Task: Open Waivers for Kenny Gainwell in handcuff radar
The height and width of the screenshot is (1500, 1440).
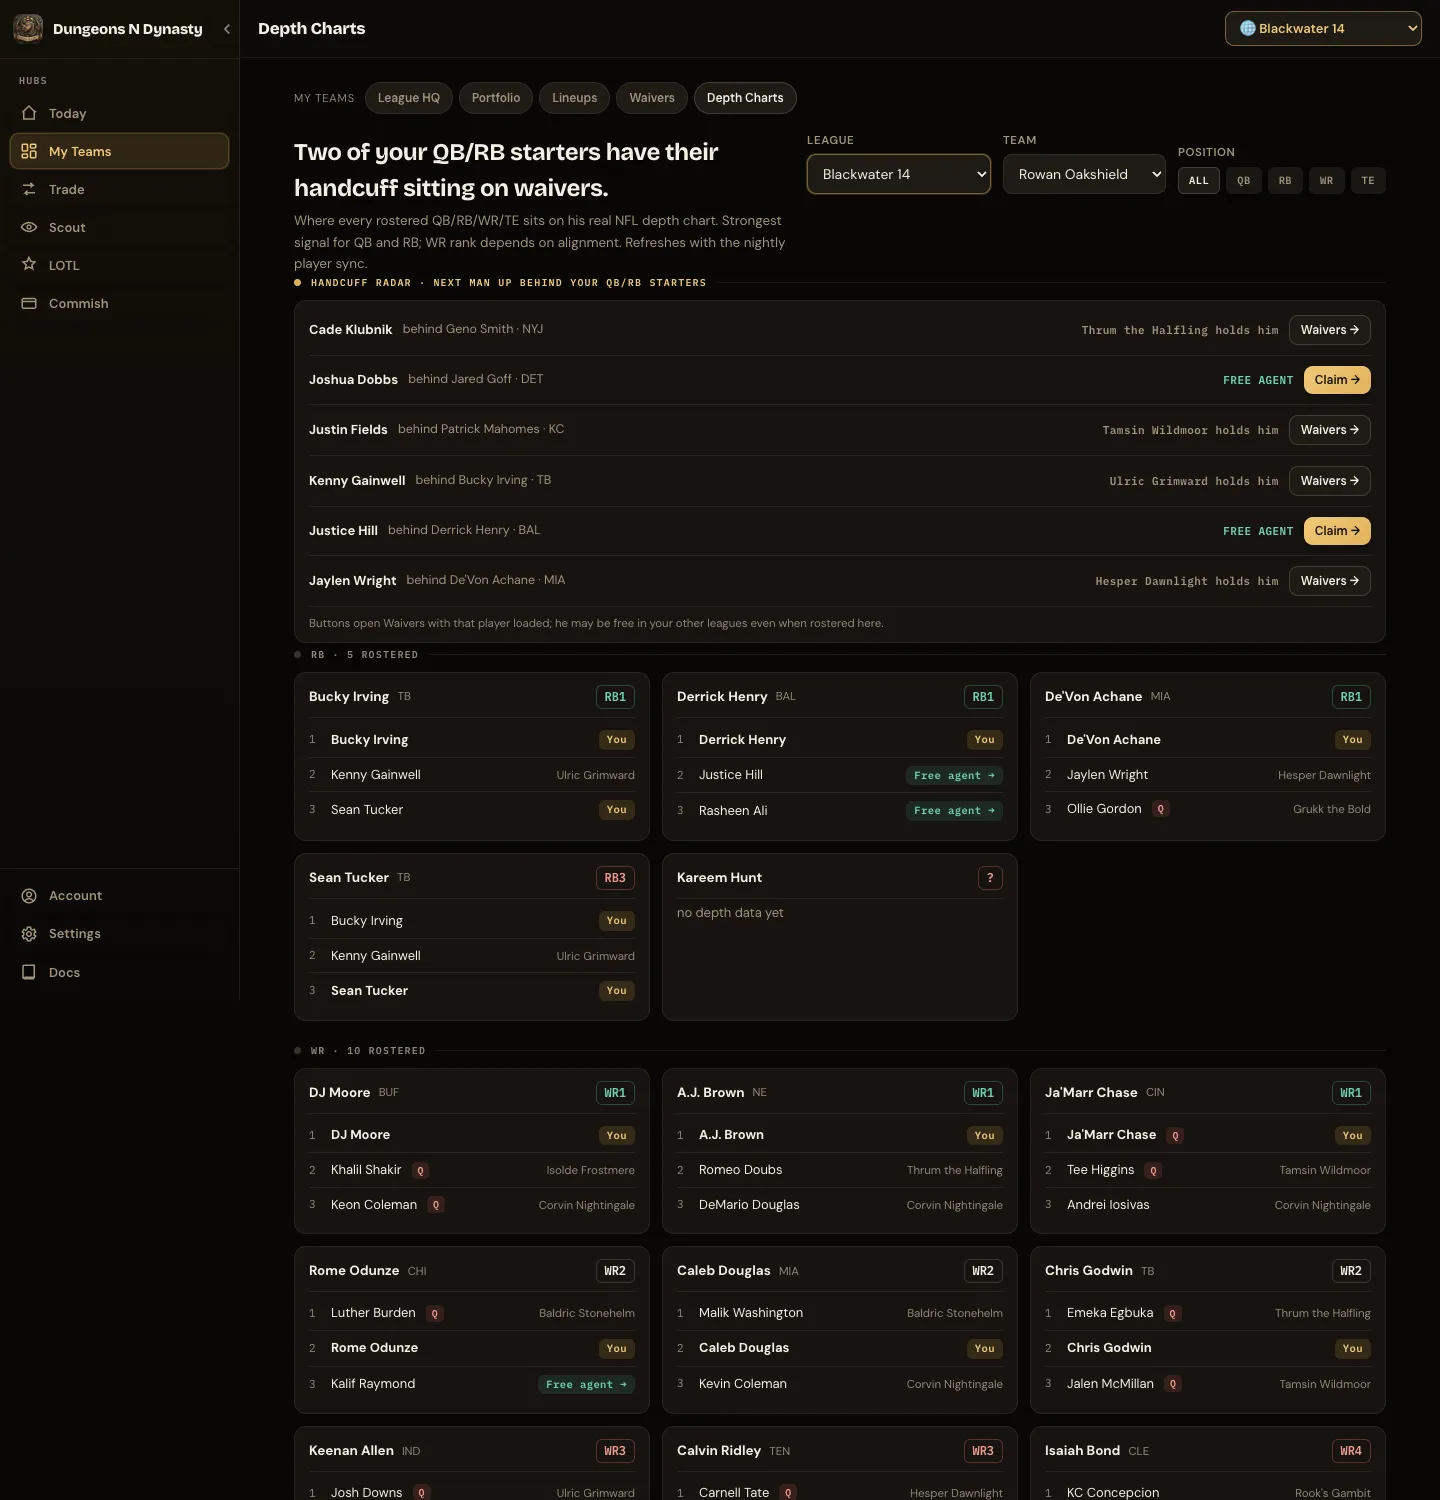Action: tap(1330, 481)
